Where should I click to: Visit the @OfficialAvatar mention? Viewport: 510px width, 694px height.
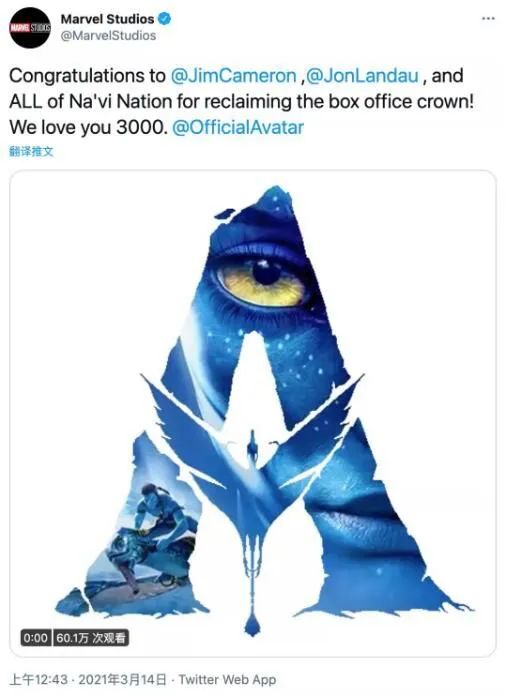[238, 127]
